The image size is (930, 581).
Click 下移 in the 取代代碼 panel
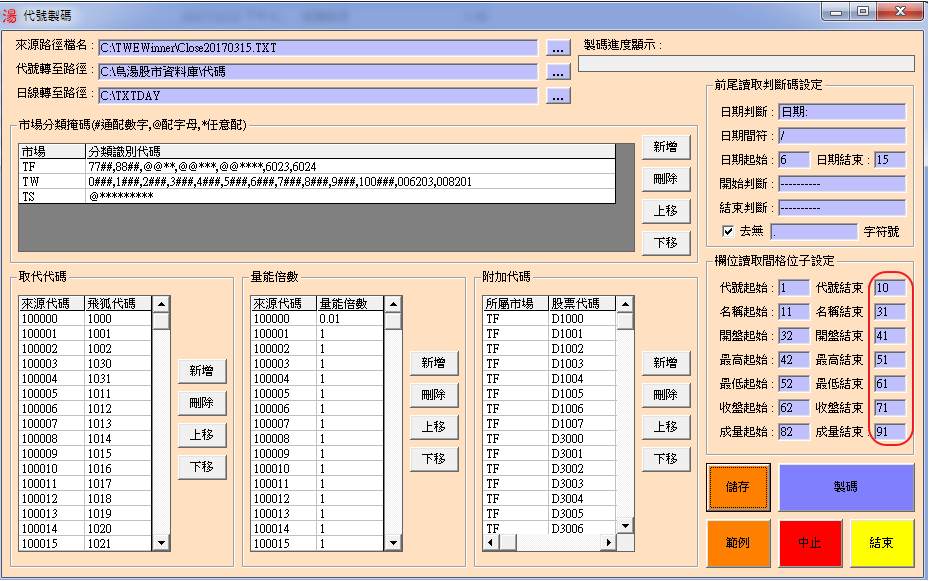[x=202, y=467]
